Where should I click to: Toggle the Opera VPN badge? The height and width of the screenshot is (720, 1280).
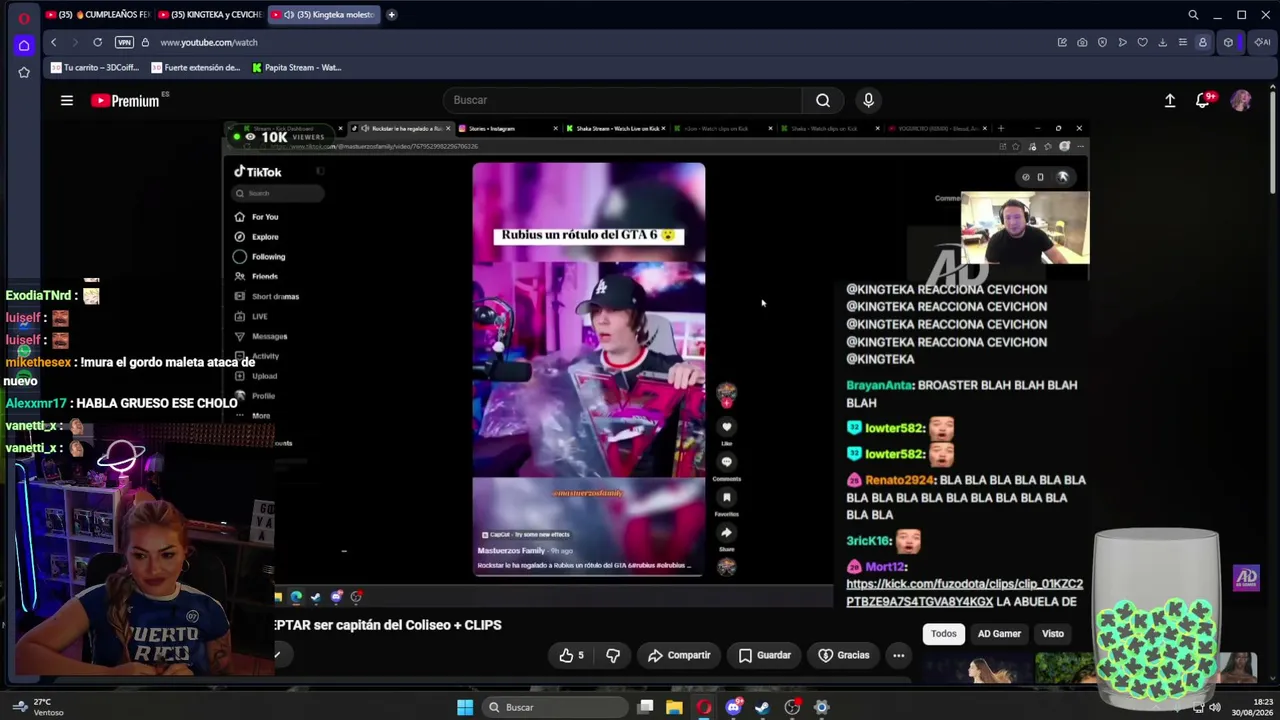(124, 42)
